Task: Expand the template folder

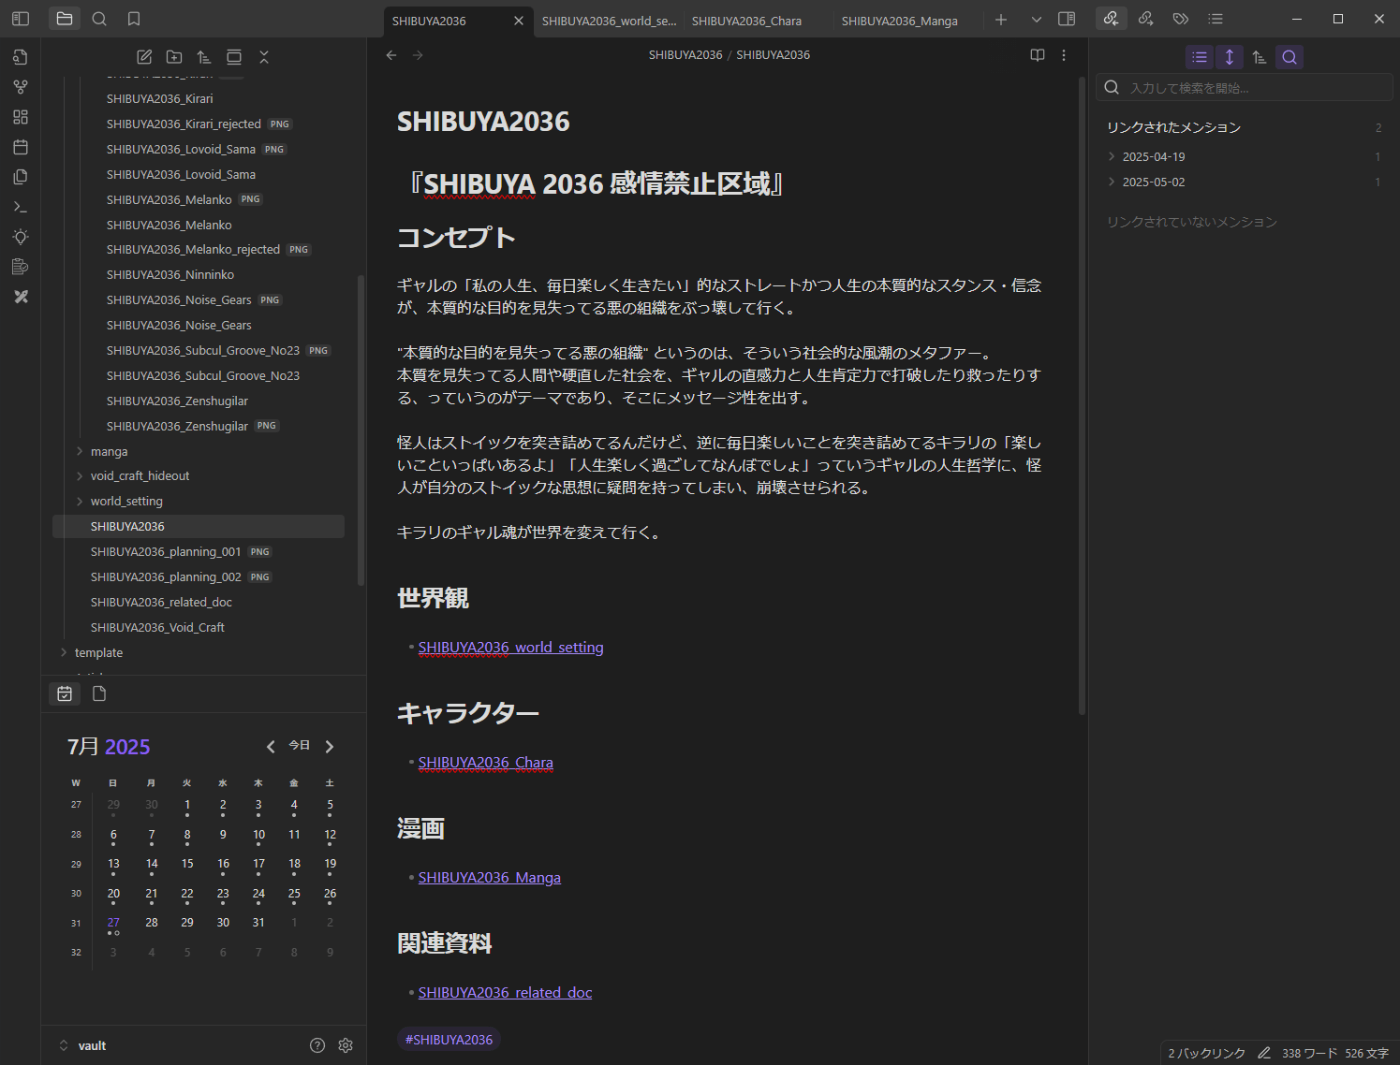Action: tap(64, 652)
